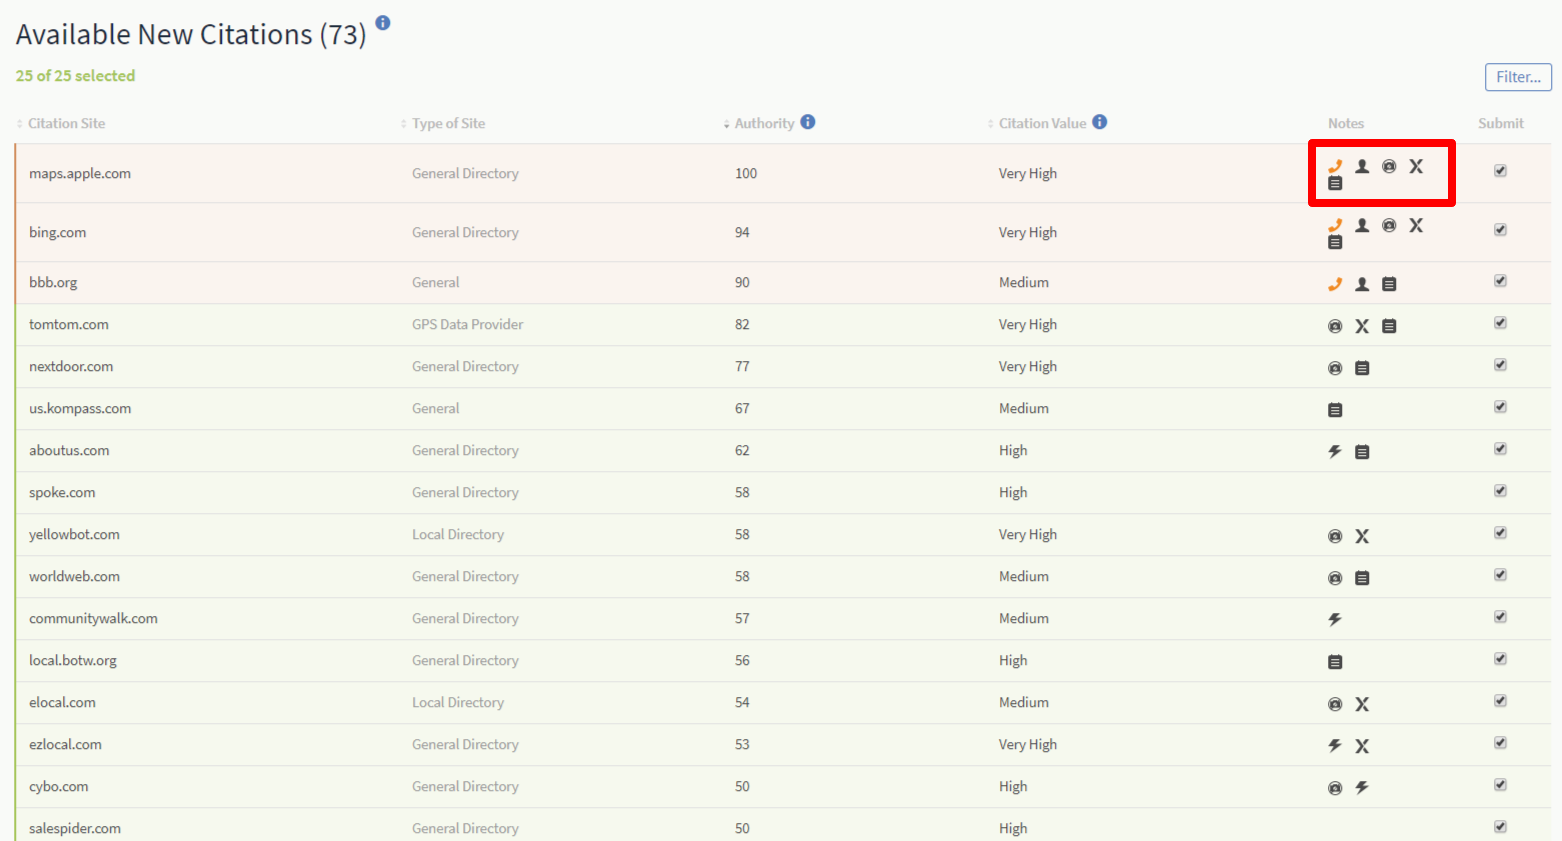Uncheck the Submit checkbox for salespider.com
Image resolution: width=1562 pixels, height=841 pixels.
coord(1500,827)
